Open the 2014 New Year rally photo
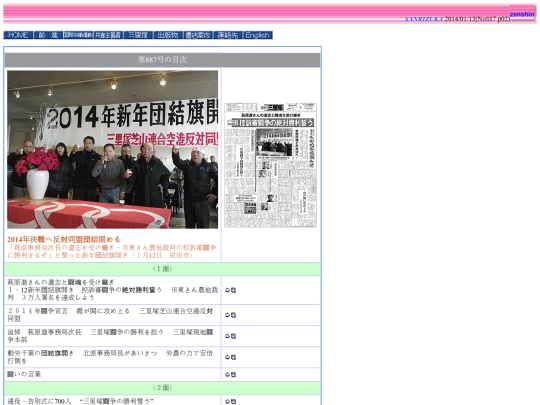 pos(113,149)
